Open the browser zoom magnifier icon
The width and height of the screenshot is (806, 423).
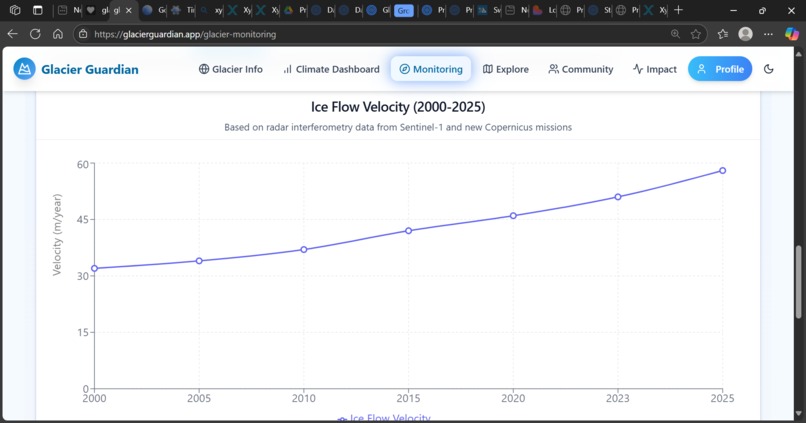[675, 34]
